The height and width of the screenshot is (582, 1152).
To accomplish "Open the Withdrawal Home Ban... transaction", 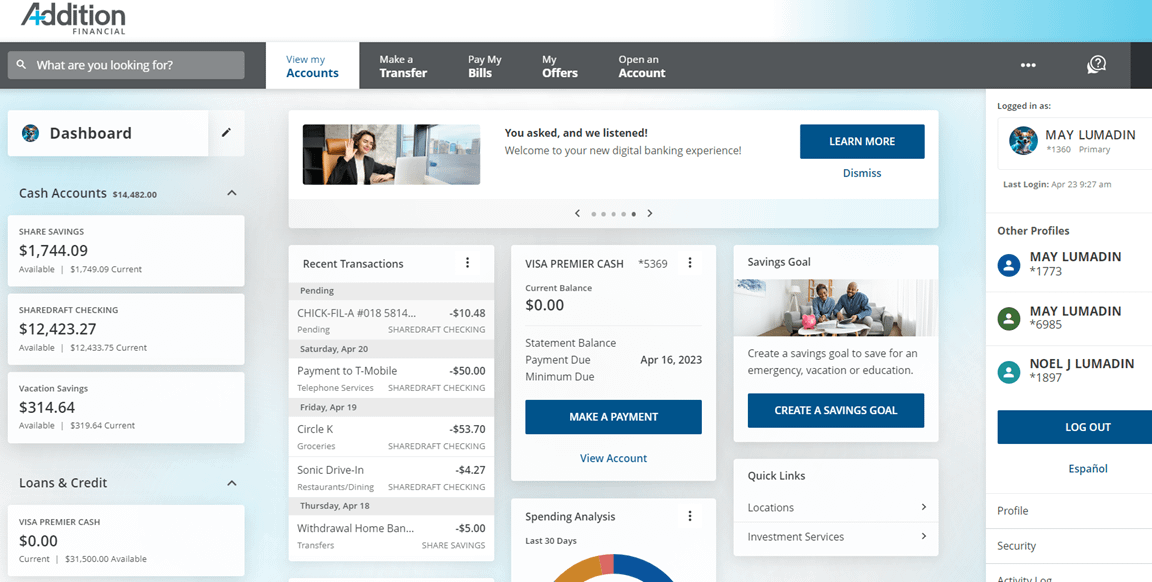I will pos(392,536).
